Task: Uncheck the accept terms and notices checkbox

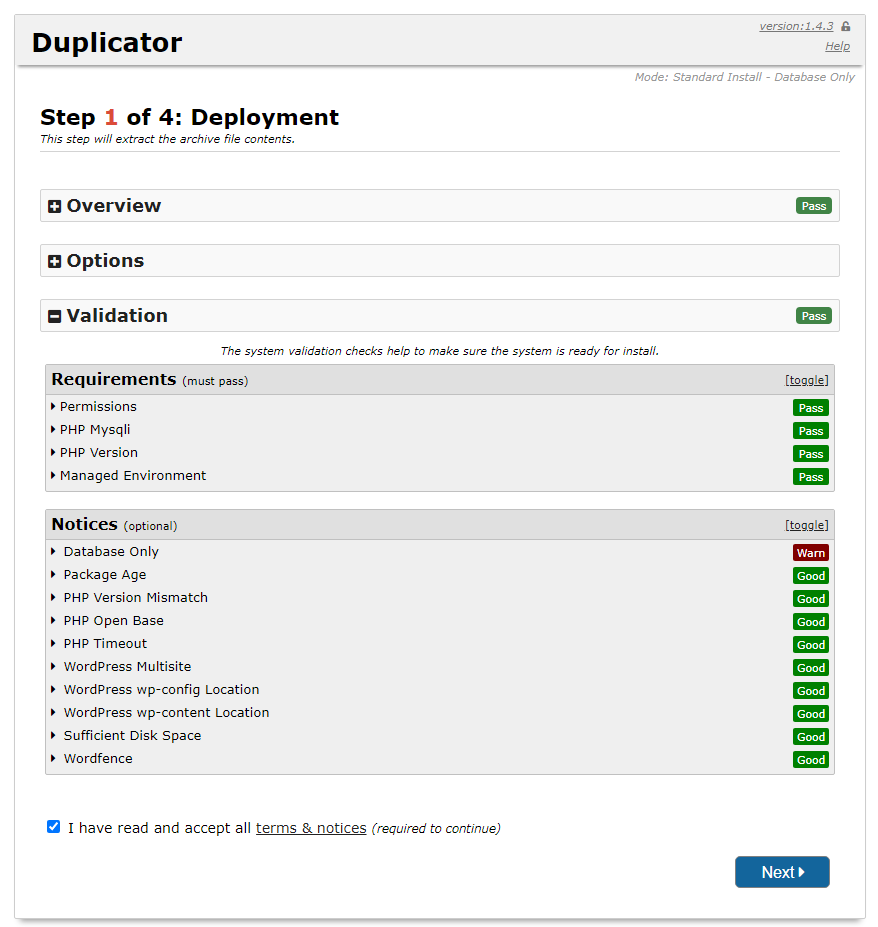Action: pos(53,826)
